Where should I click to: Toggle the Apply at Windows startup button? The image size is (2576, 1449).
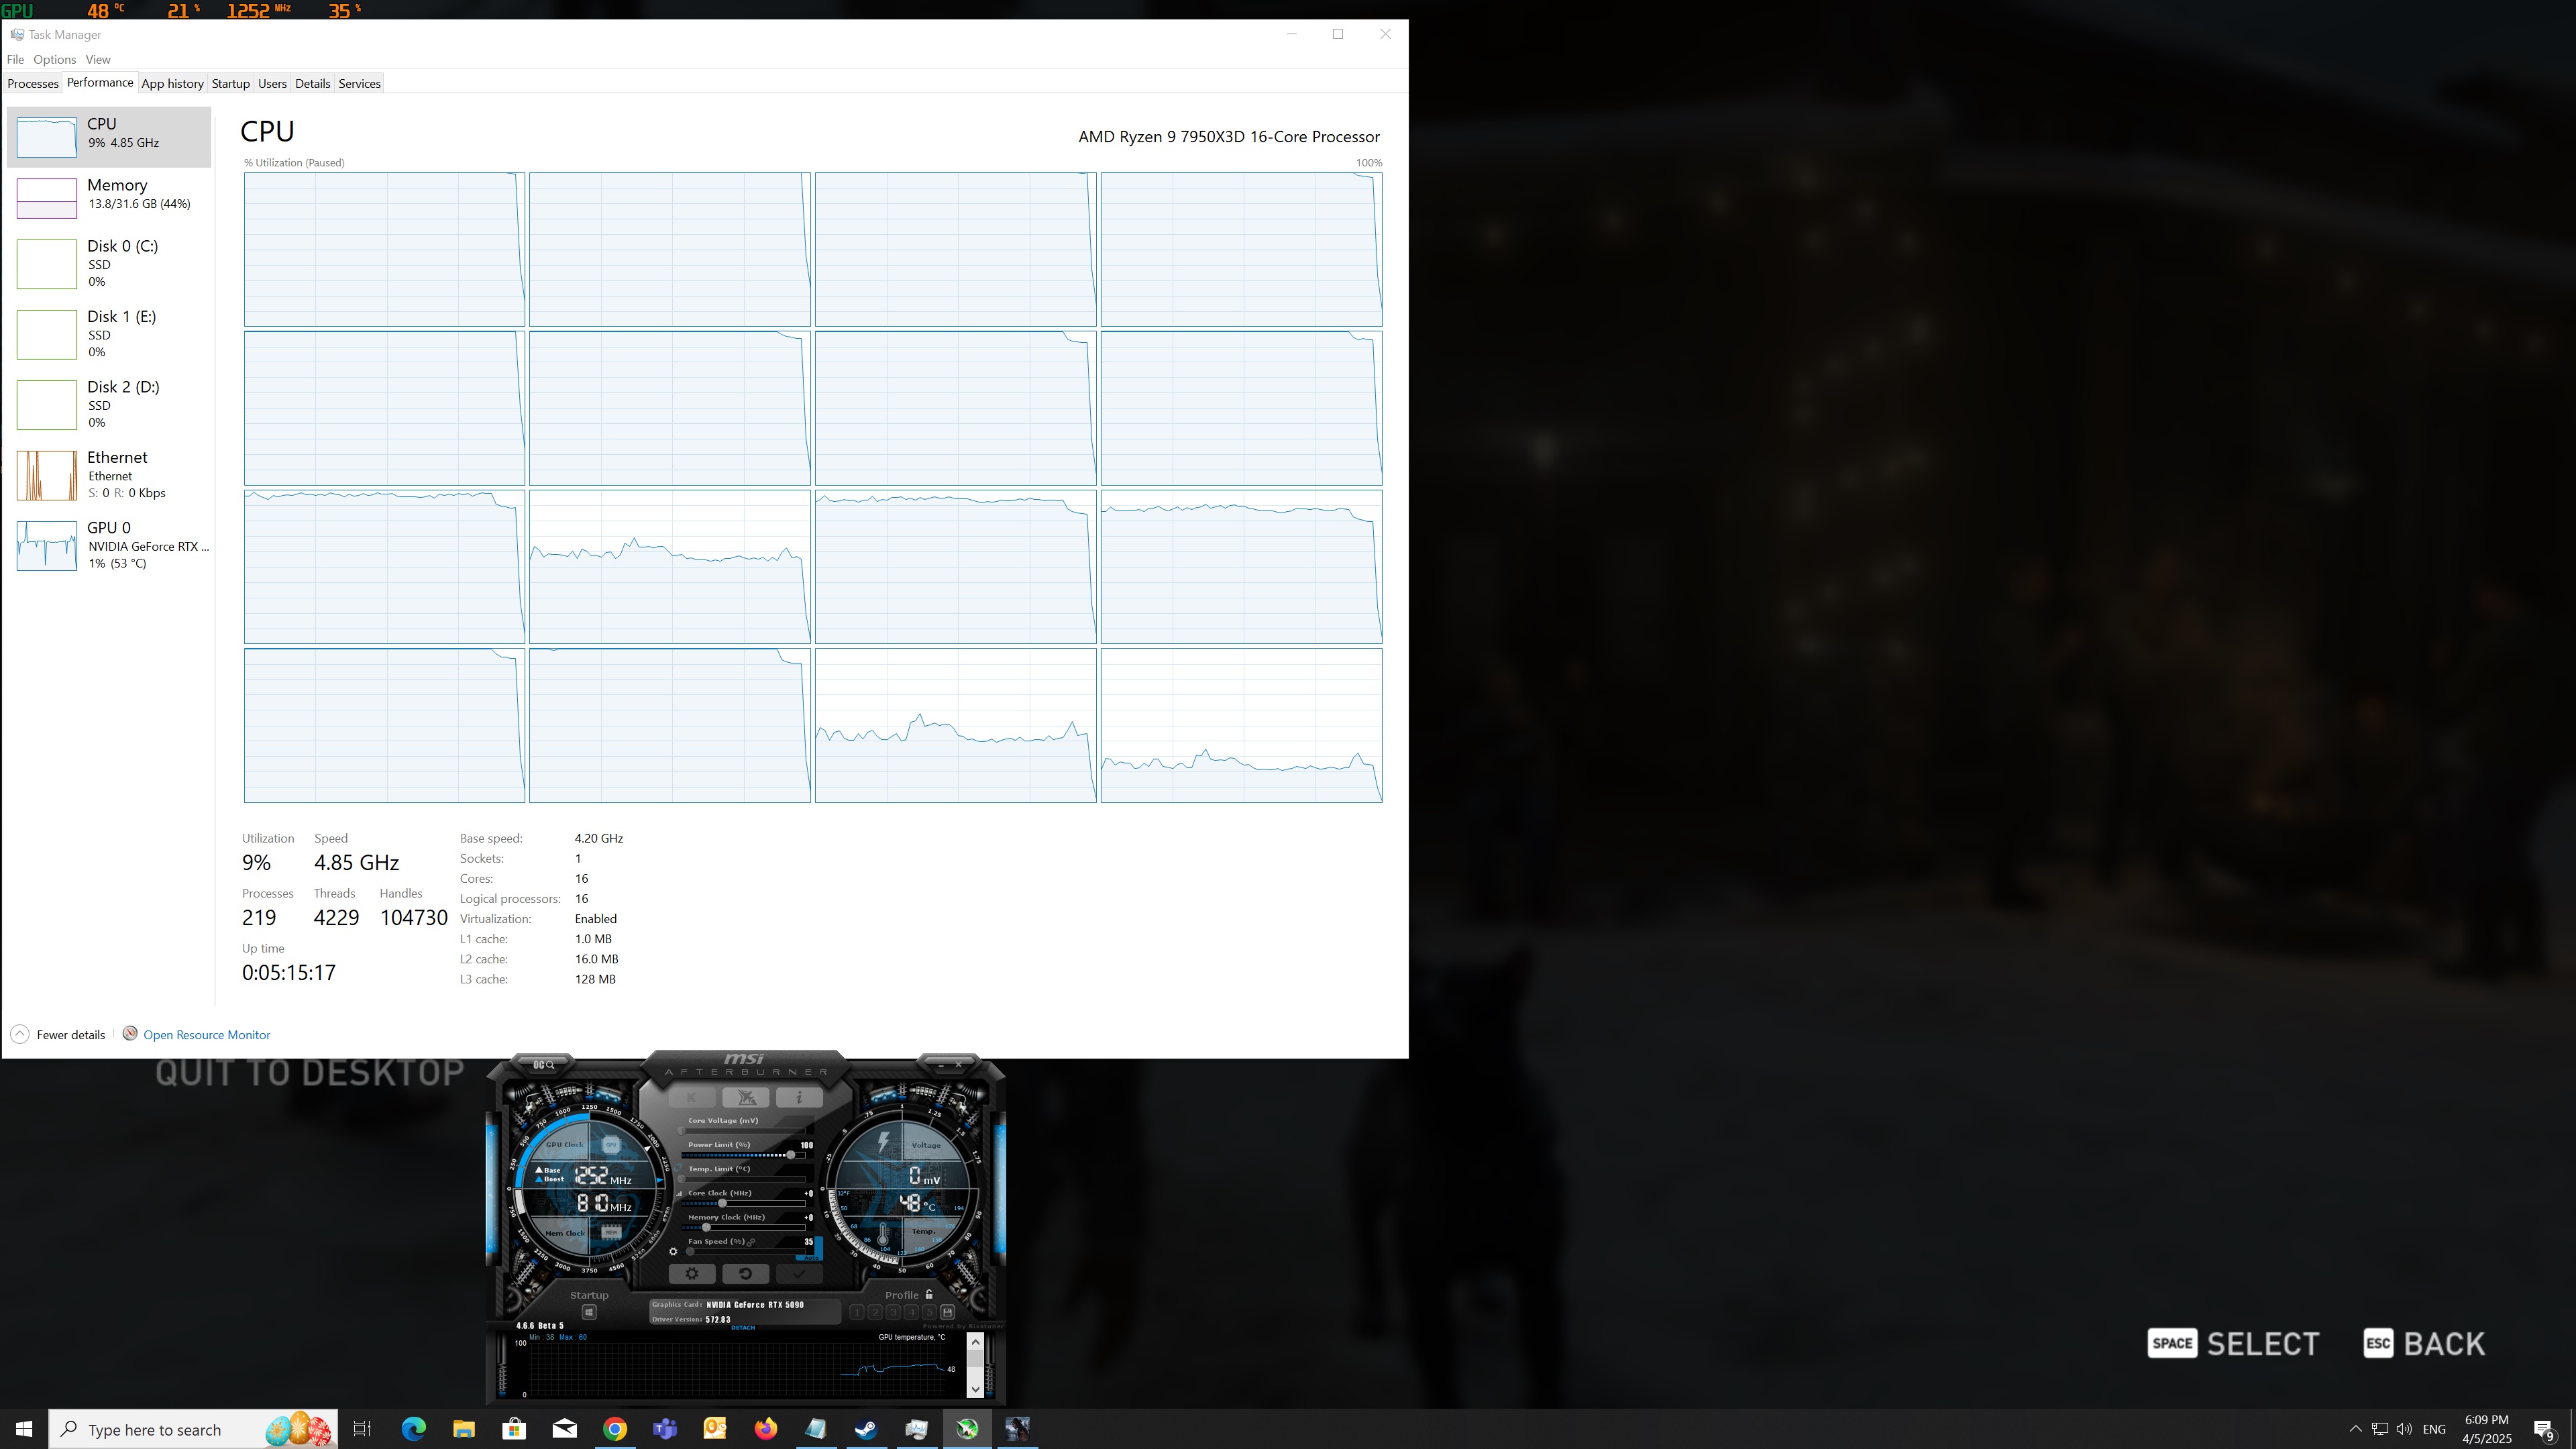pos(589,1312)
